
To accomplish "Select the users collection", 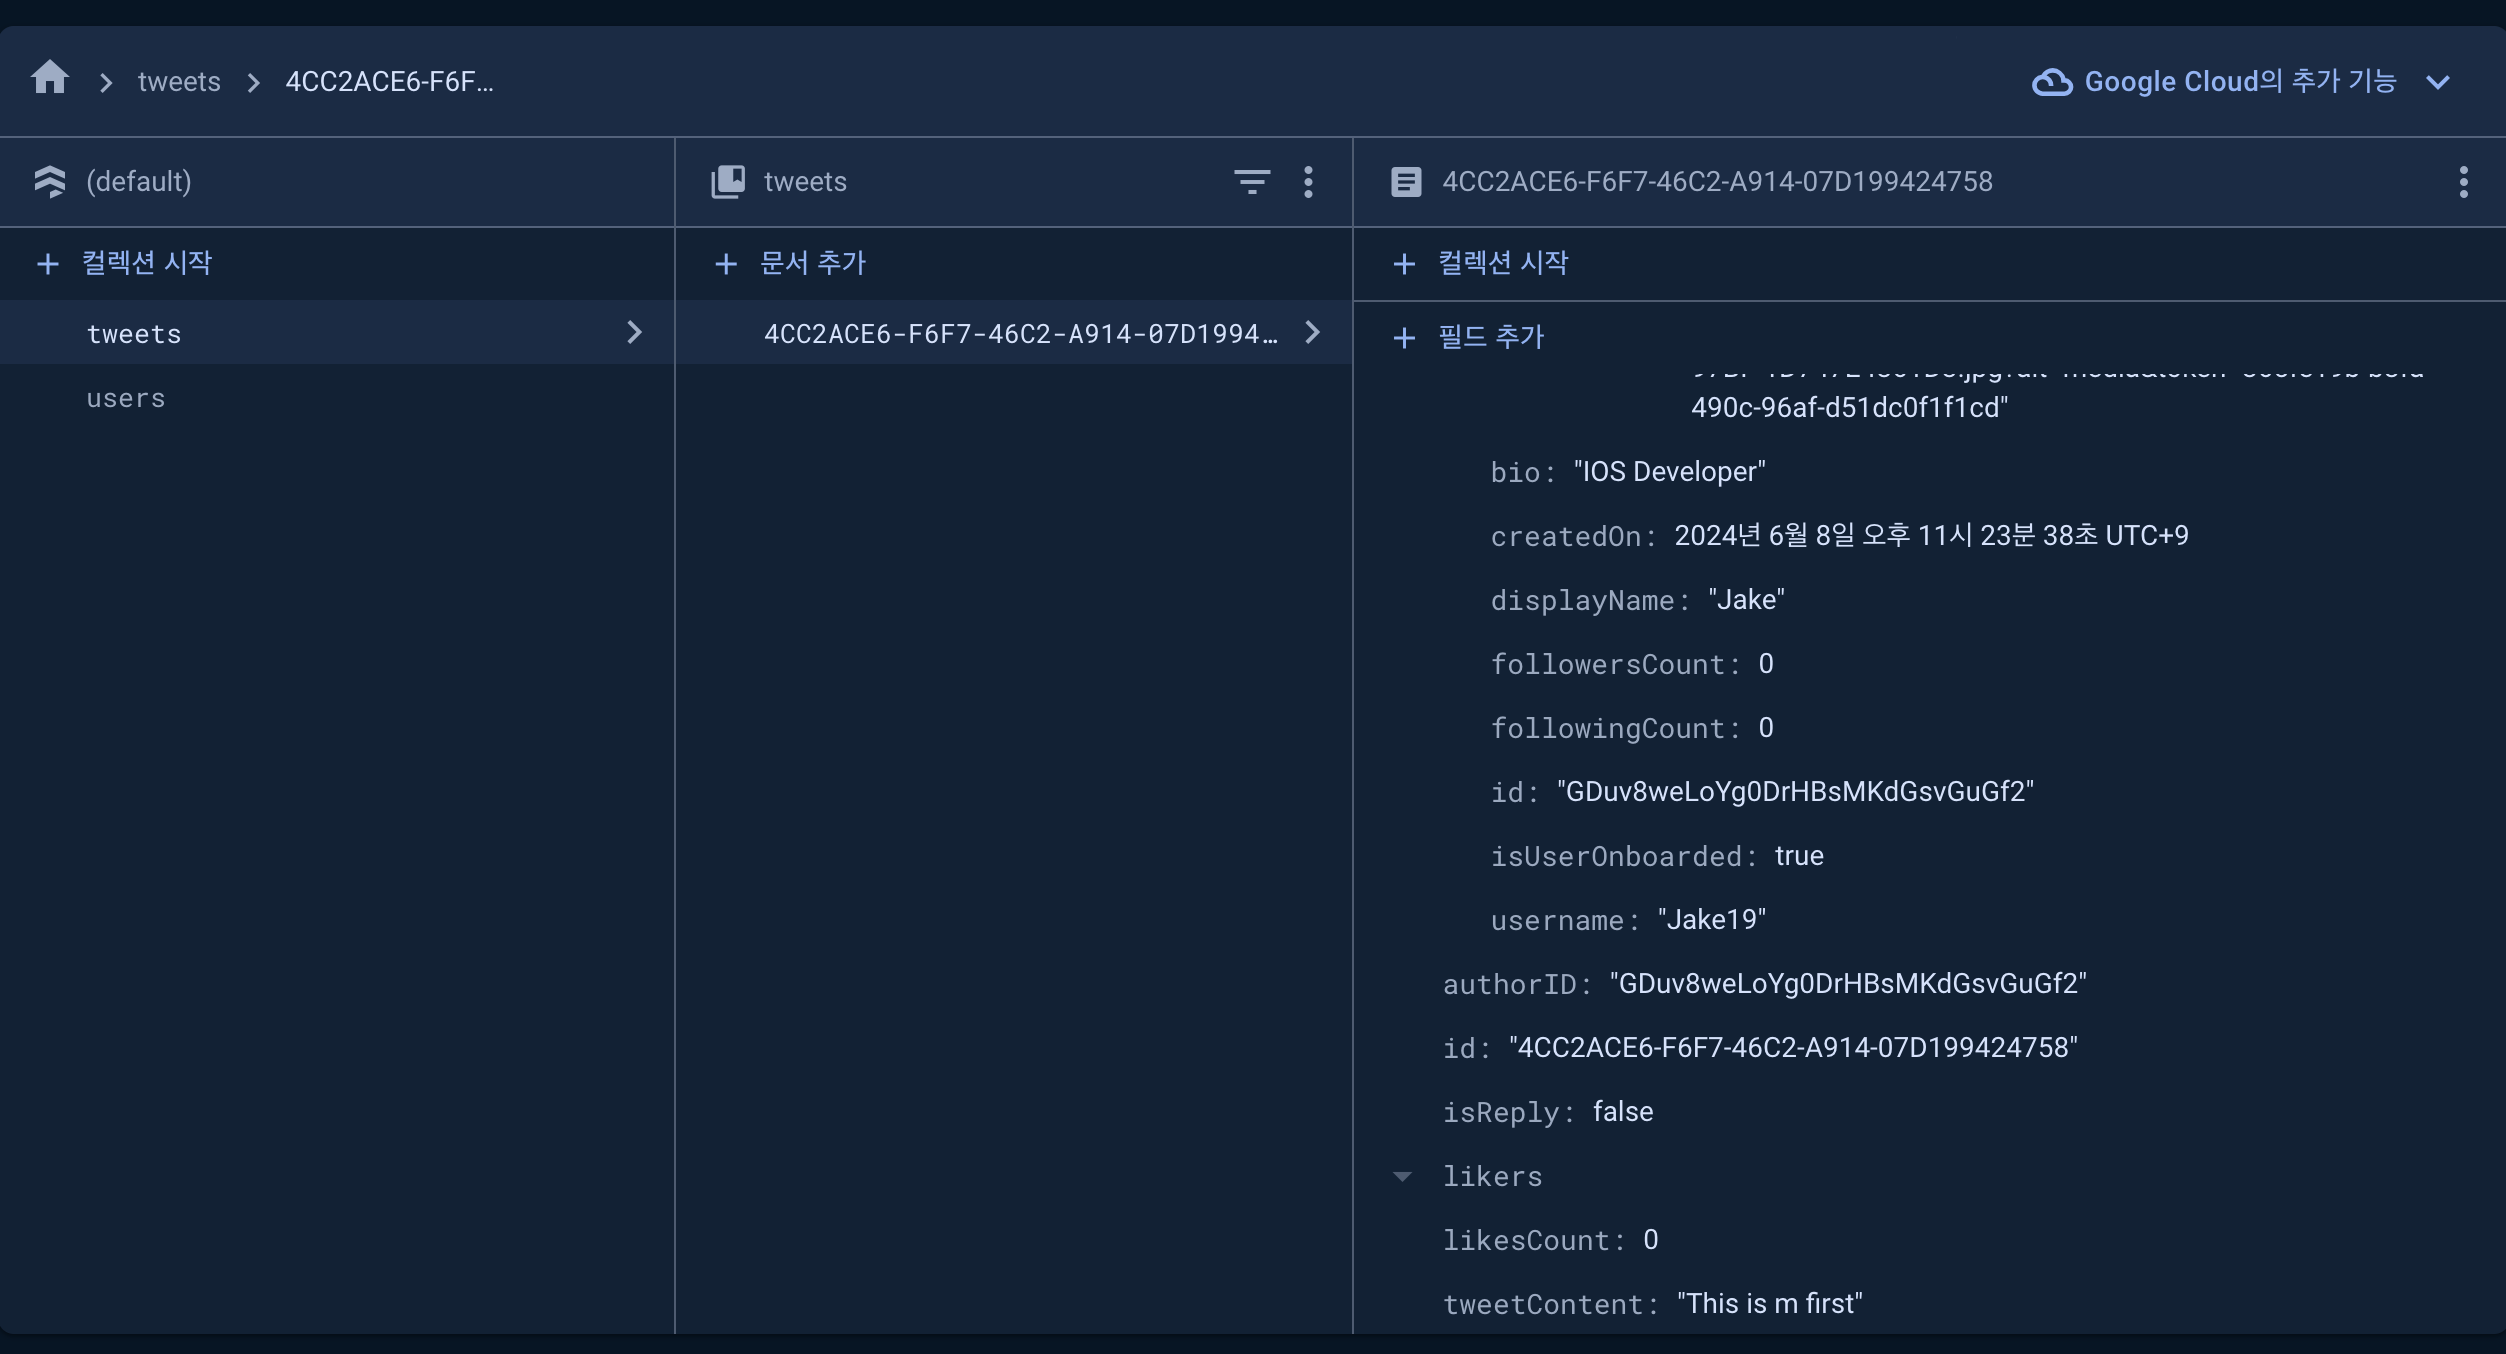I will (x=126, y=398).
